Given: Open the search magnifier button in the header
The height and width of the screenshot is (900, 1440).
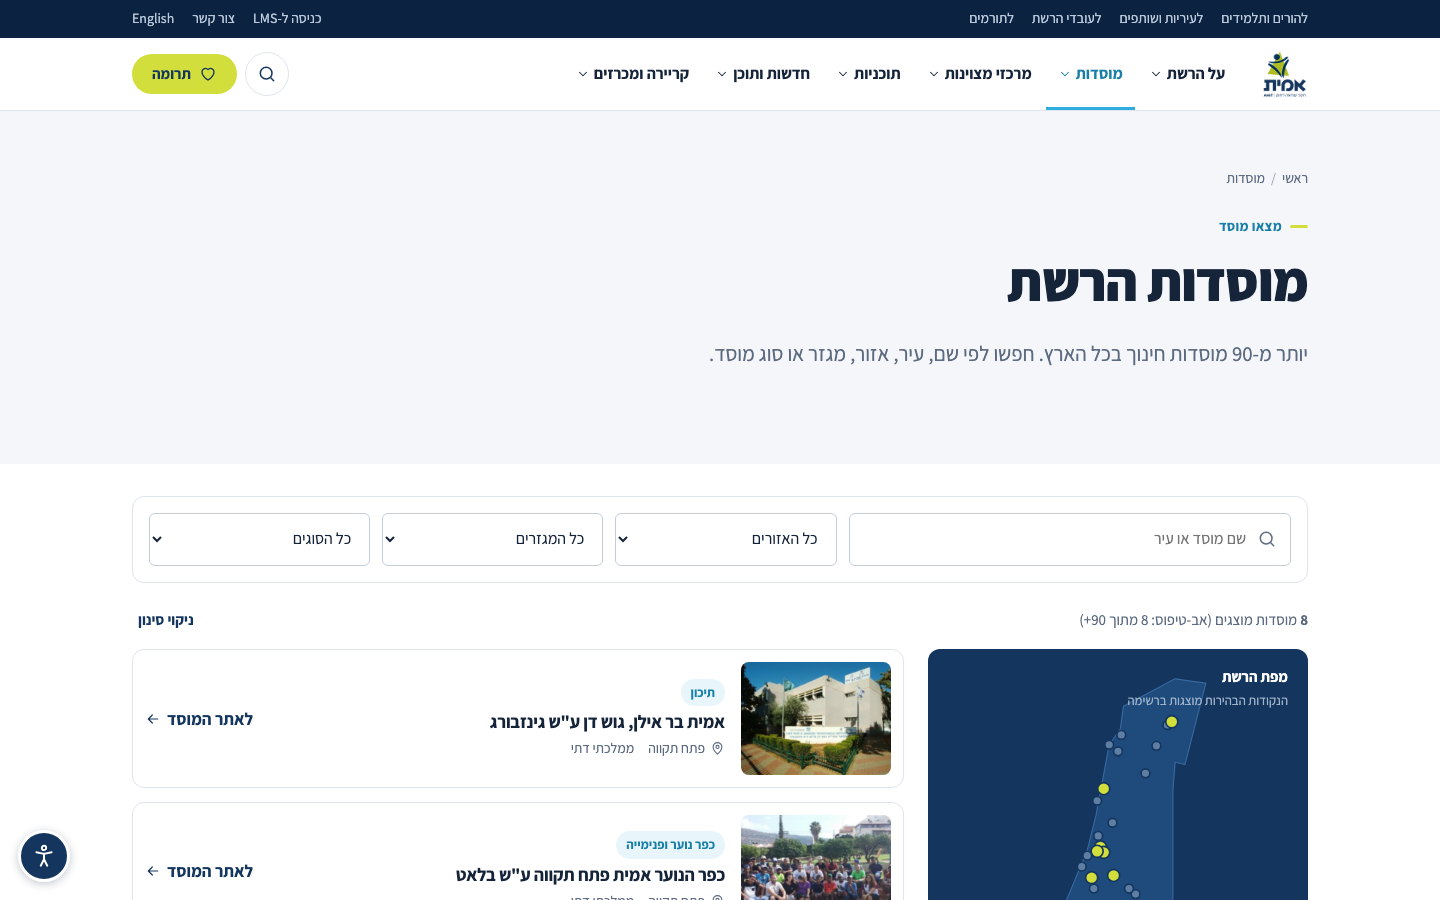Looking at the screenshot, I should (267, 74).
